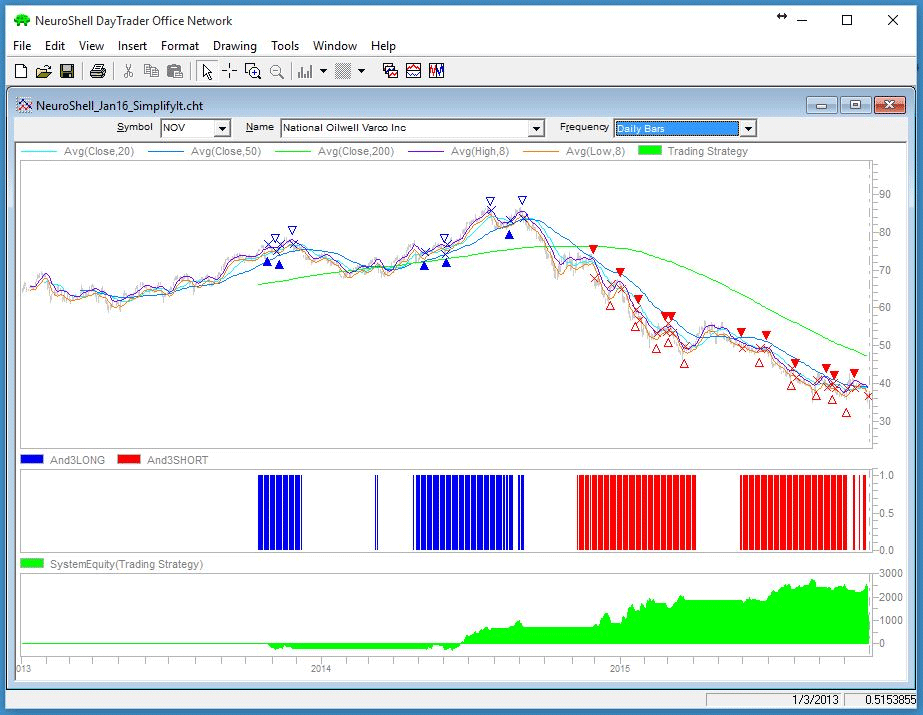Open the Name dropdown list
This screenshot has width=923, height=715.
coord(536,128)
